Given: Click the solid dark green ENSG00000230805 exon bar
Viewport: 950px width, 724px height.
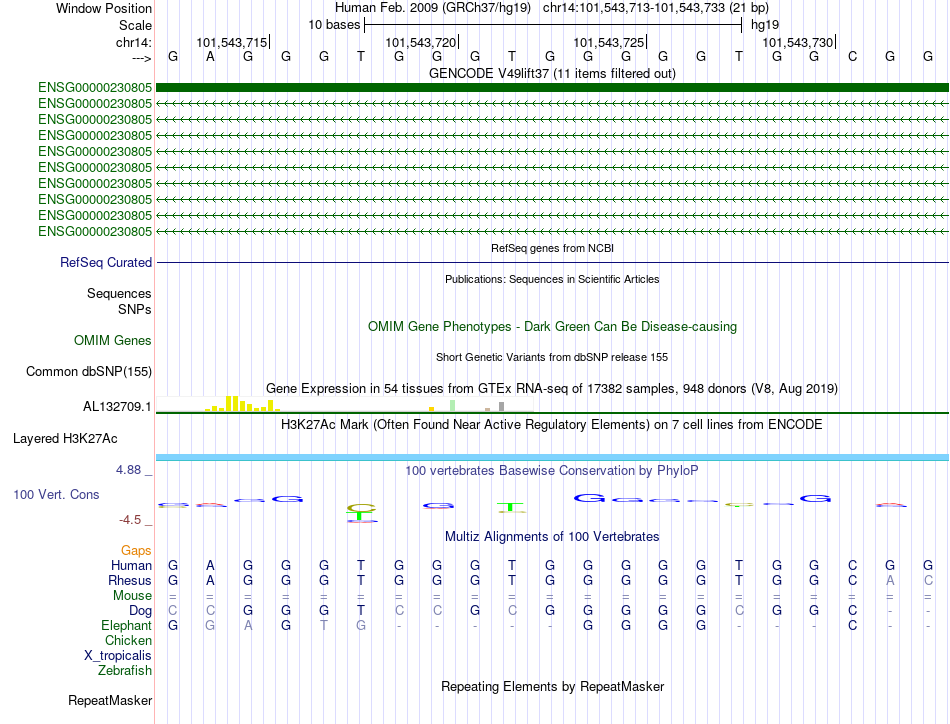Looking at the screenshot, I should pyautogui.click(x=552, y=87).
